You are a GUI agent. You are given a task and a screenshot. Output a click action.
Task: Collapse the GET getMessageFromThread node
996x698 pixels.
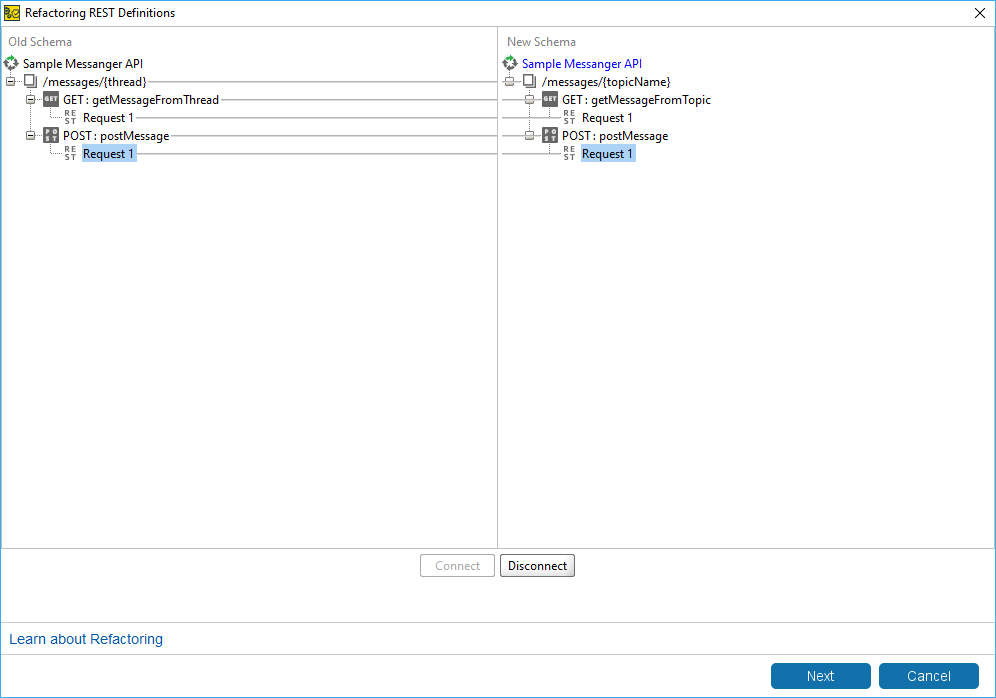tap(31, 100)
